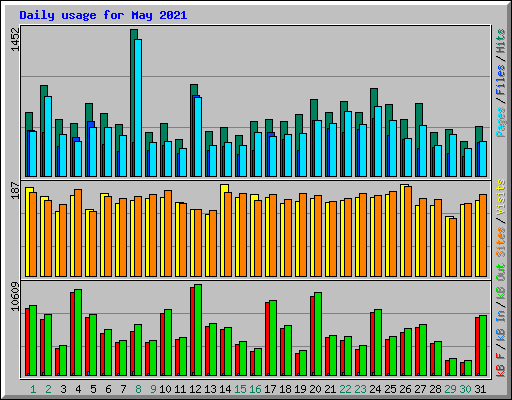Click day 31 on the x-axis
The width and height of the screenshot is (512, 400).
coord(480,389)
